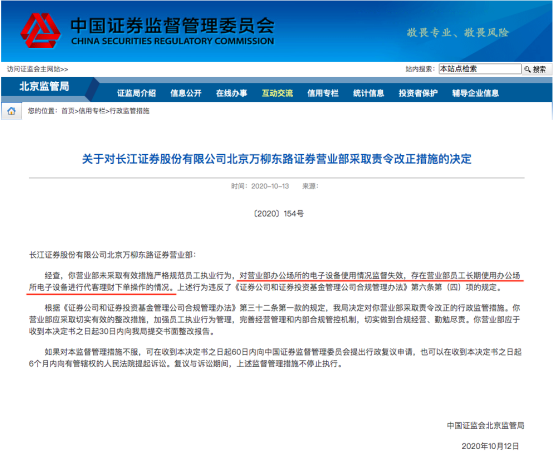The image size is (554, 454).
Task: Go to the 信用专栏 navigation item
Action: [323, 93]
